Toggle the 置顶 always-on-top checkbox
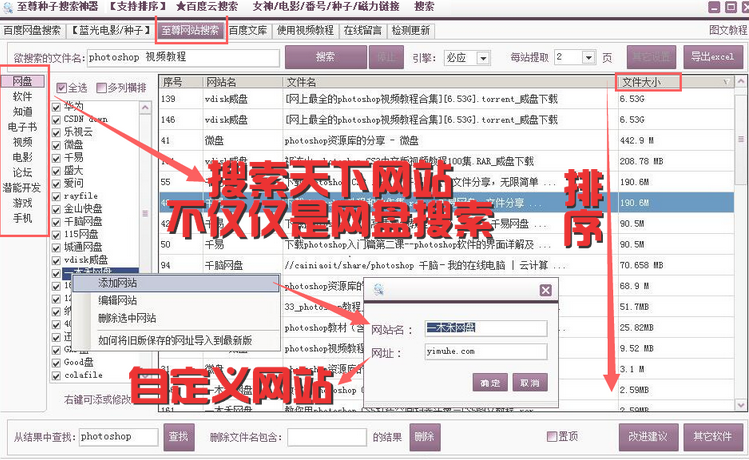Screen dimensions: 749x460 click(552, 436)
